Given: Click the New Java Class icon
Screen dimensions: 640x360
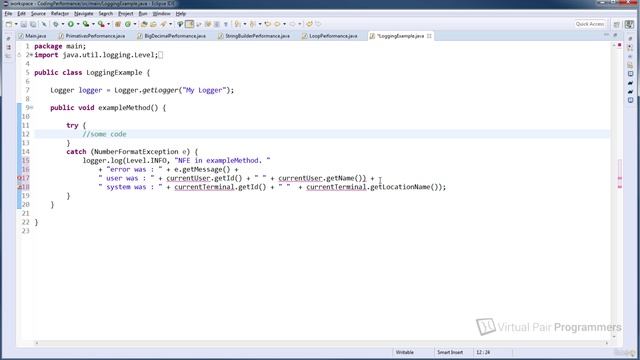Looking at the screenshot, I should [128, 24].
